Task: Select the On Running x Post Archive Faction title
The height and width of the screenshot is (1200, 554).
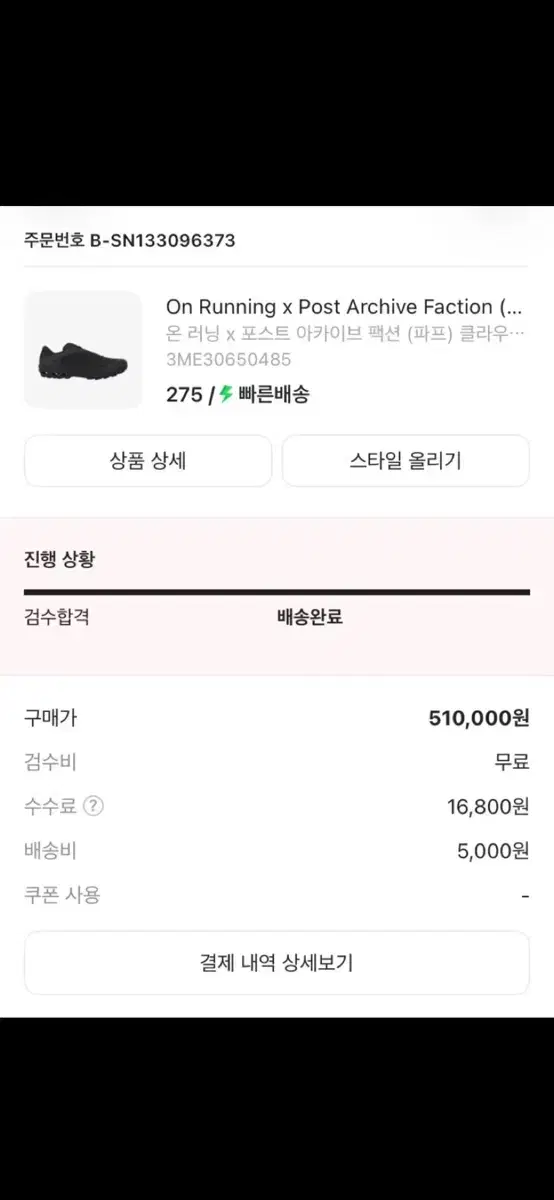Action: (x=344, y=307)
